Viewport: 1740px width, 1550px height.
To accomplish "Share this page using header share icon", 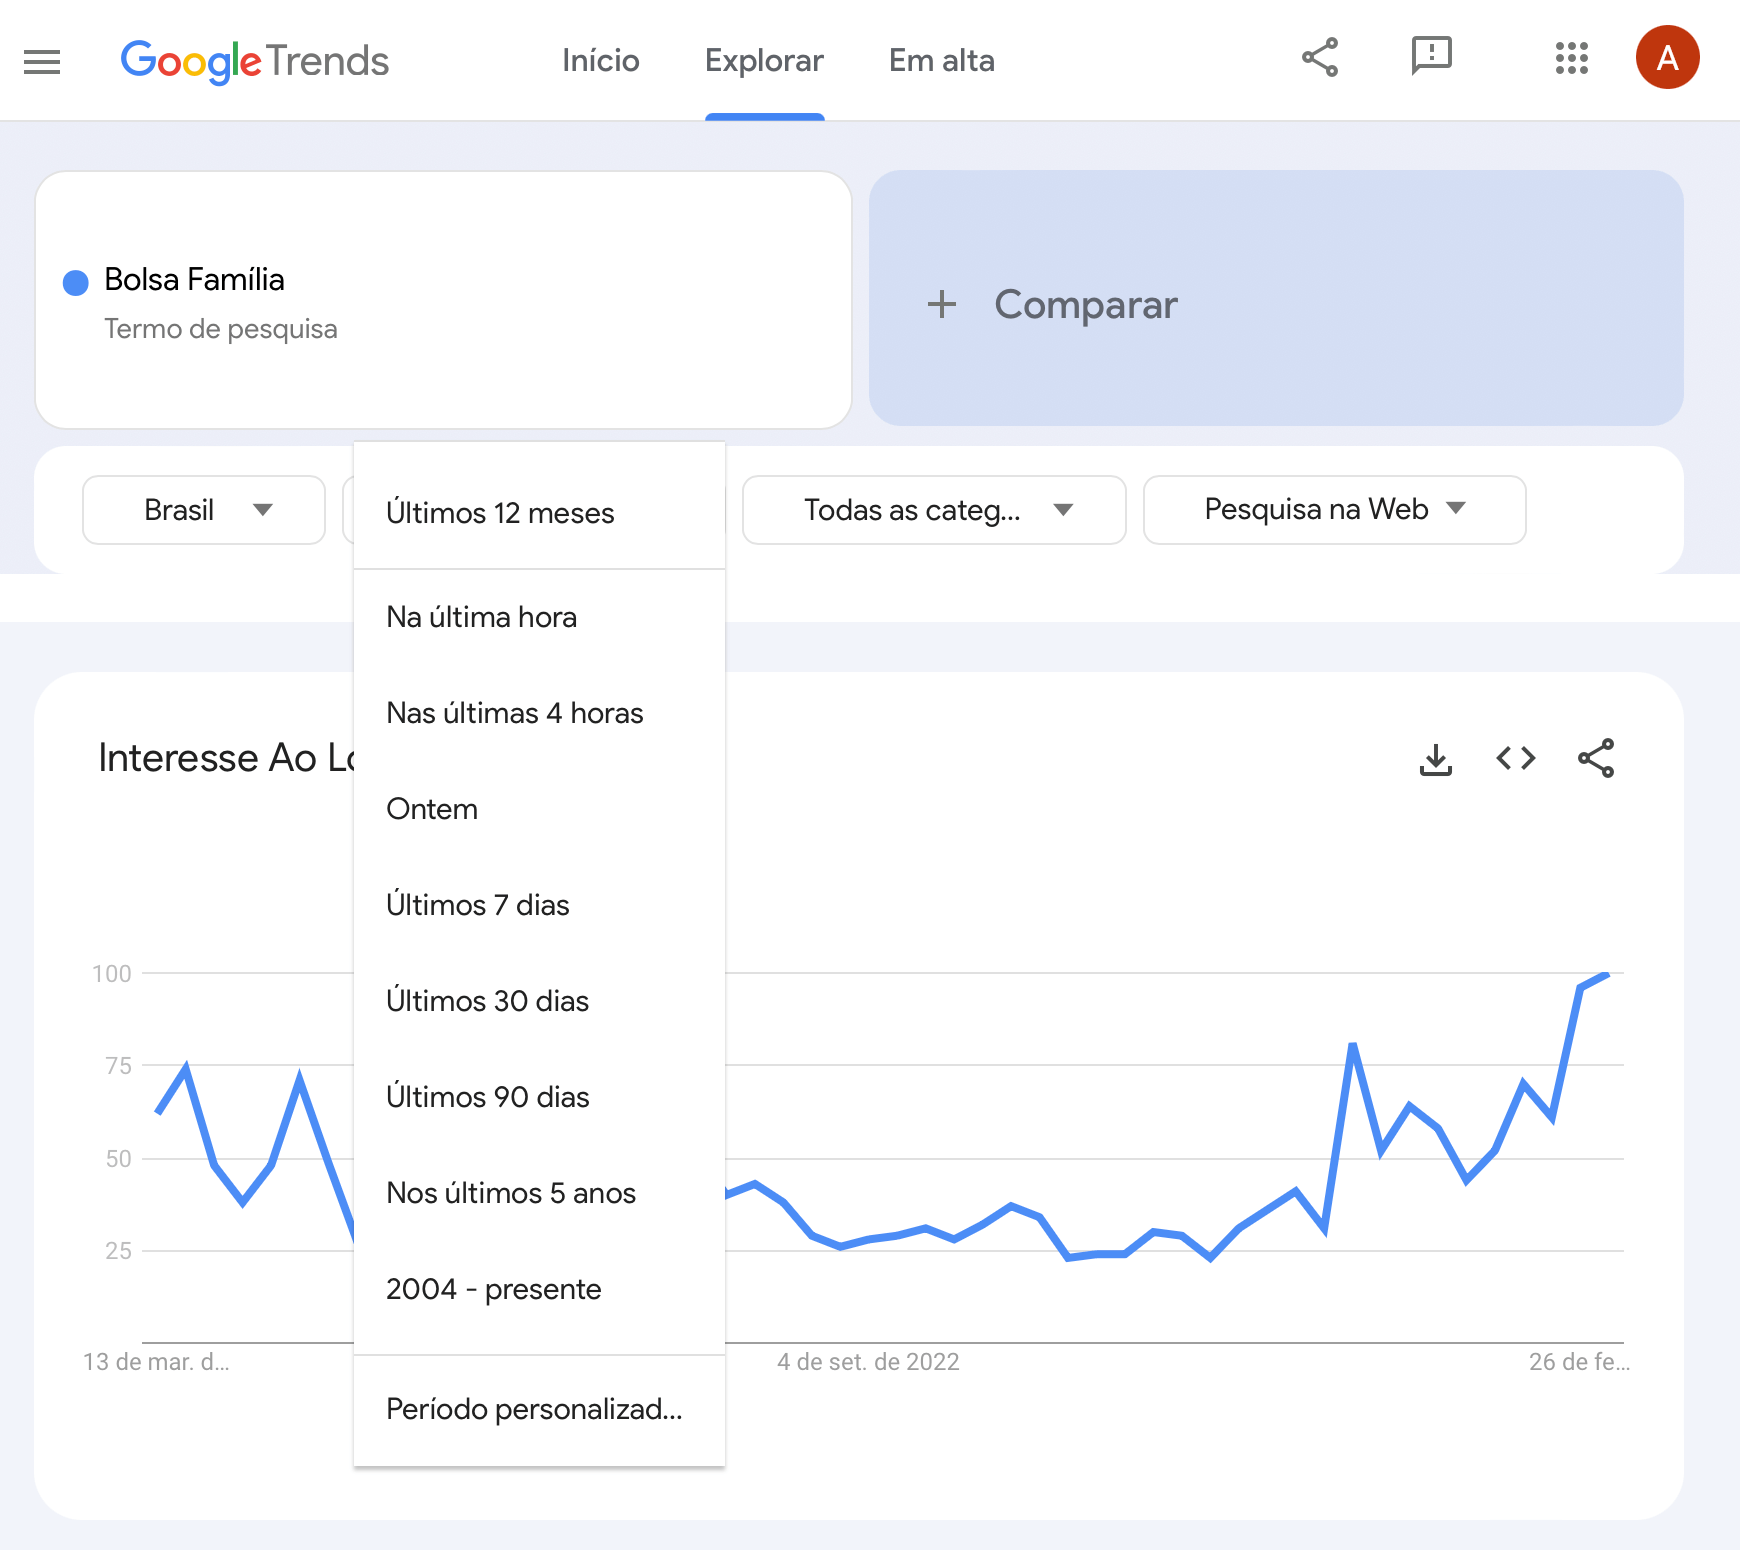I will [x=1320, y=57].
